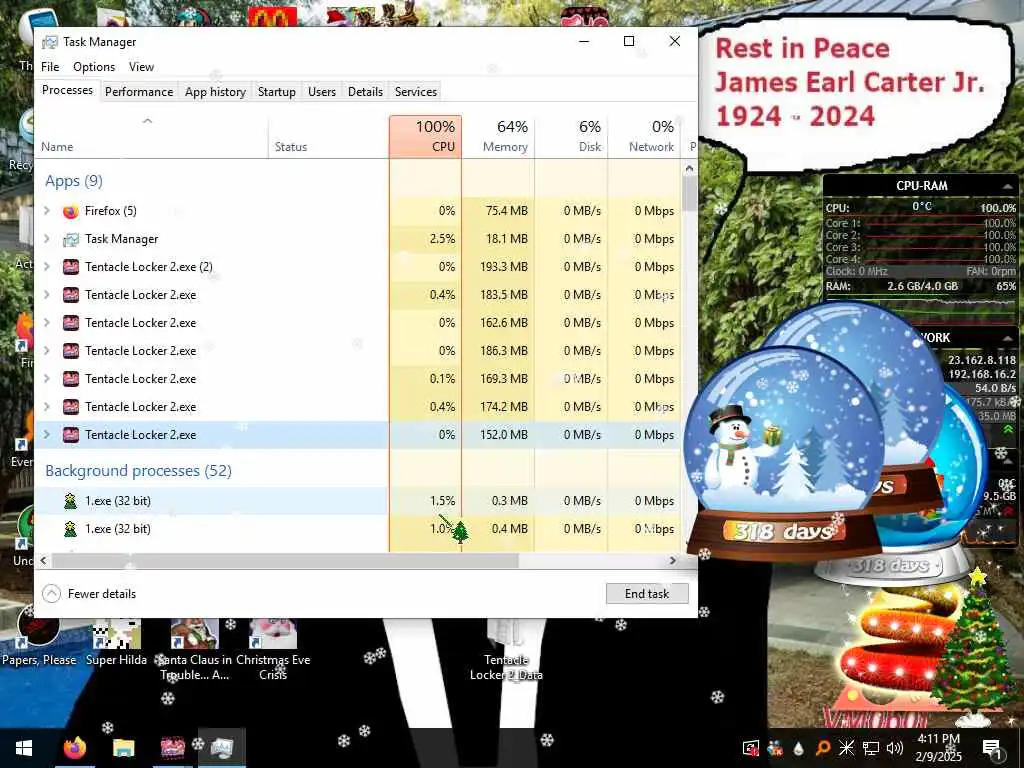The height and width of the screenshot is (768, 1024).
Task: Switch to the Startup tab
Action: (277, 92)
